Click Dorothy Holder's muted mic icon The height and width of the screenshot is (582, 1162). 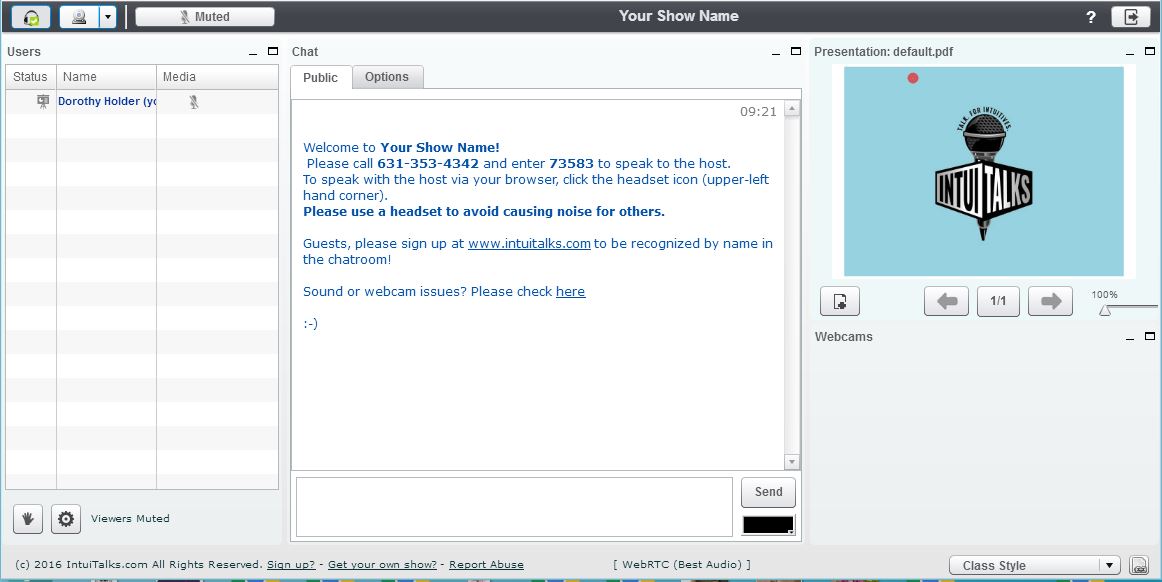point(193,102)
